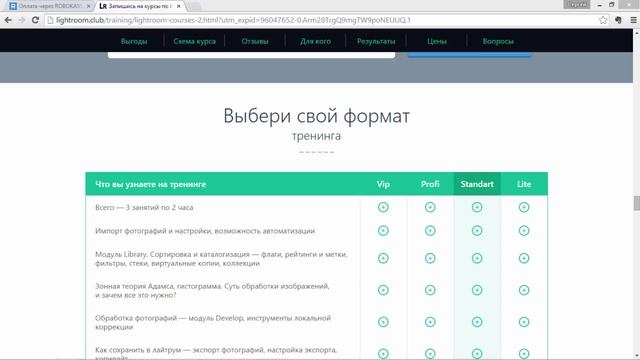Go back using the browser back arrow

click(8, 20)
